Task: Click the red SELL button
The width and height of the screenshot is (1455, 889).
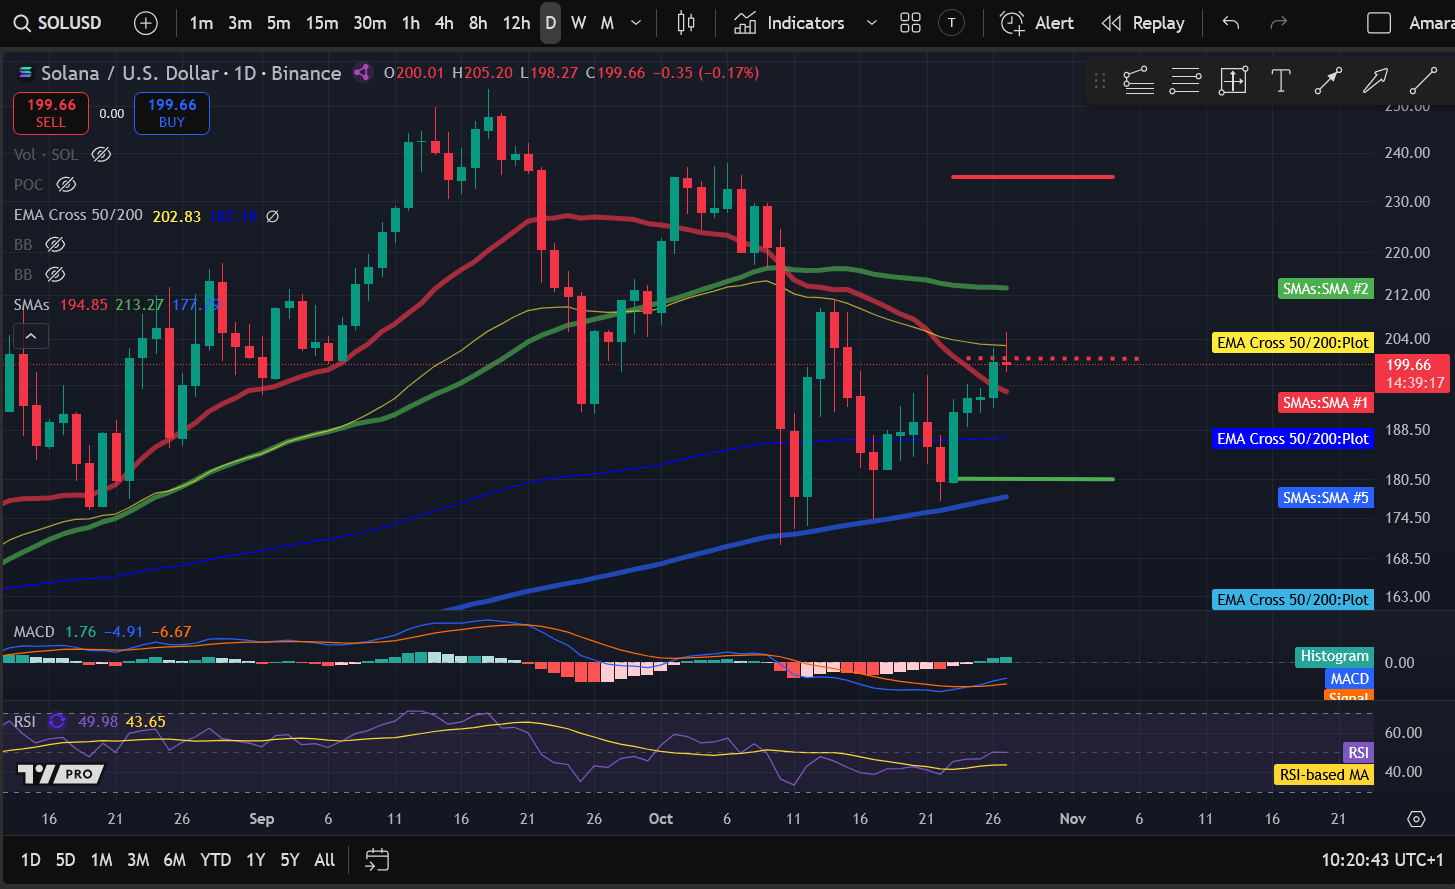Action: tap(50, 113)
